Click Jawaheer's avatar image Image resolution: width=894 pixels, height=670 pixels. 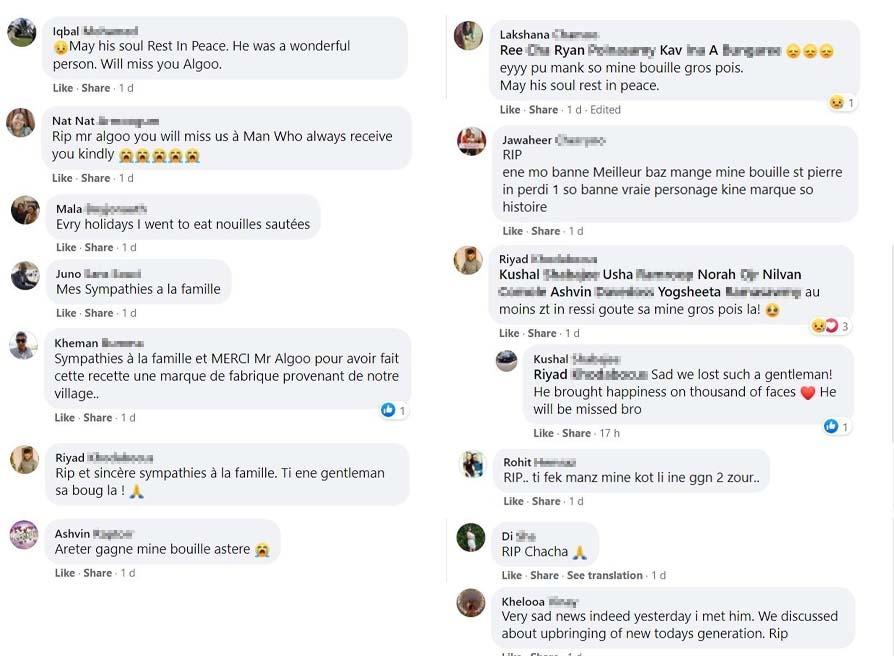[471, 141]
